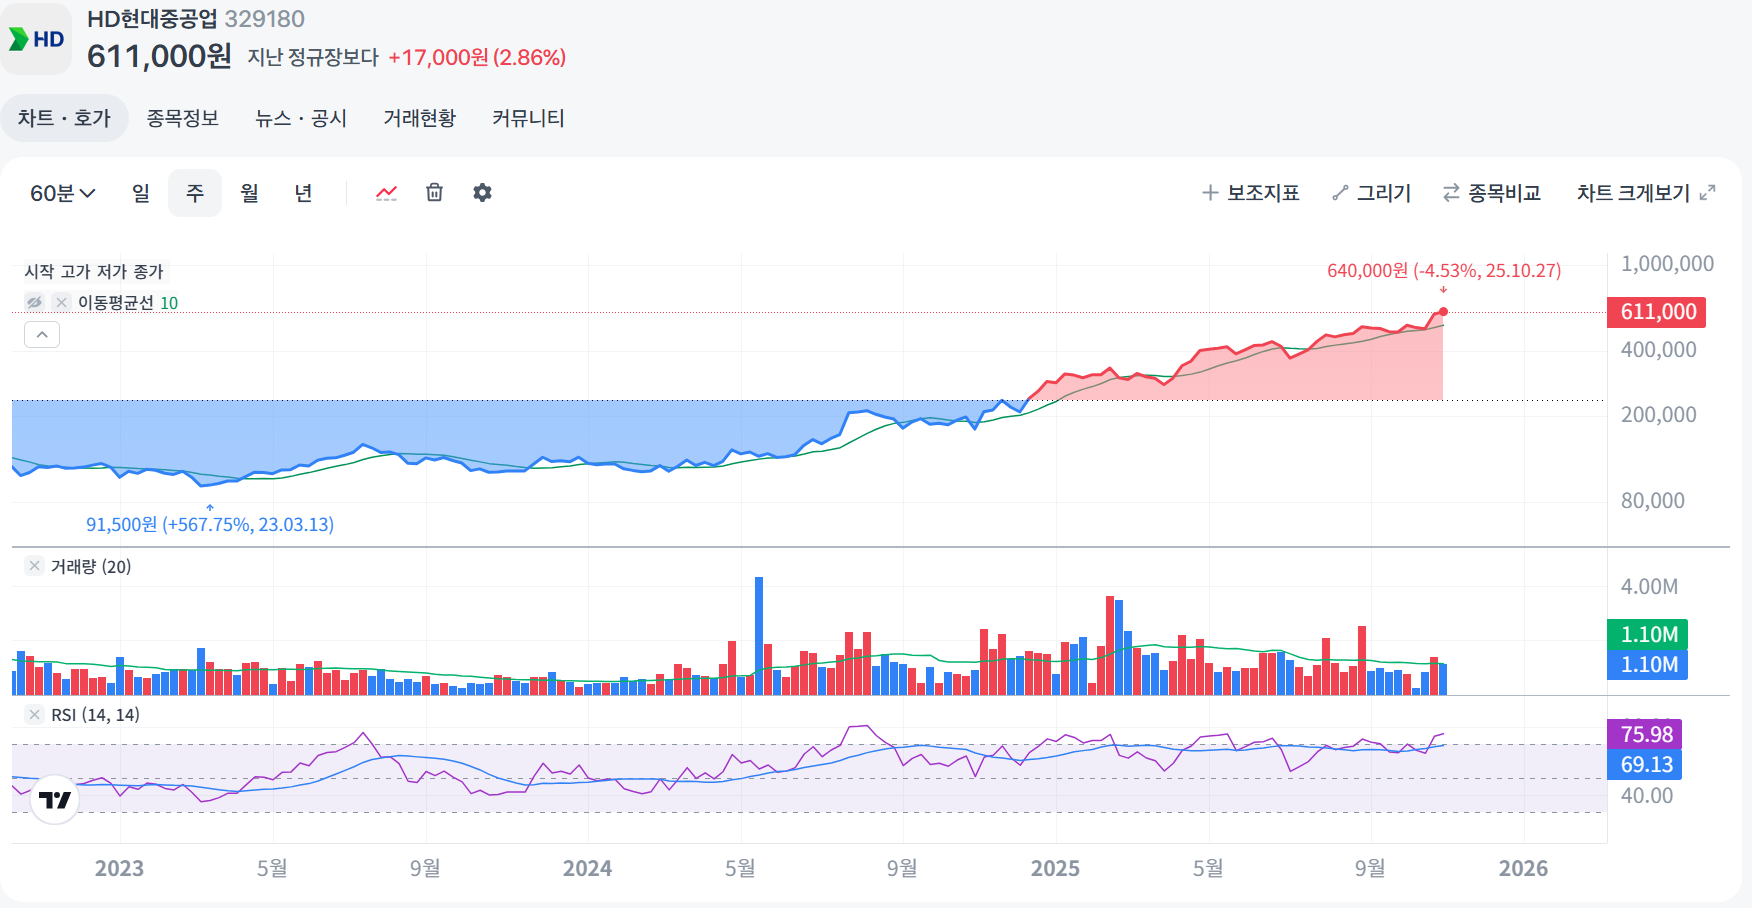Screen dimensions: 1752x908
Task: Activate the 그리기 drawing tool
Action: pos(1371,193)
